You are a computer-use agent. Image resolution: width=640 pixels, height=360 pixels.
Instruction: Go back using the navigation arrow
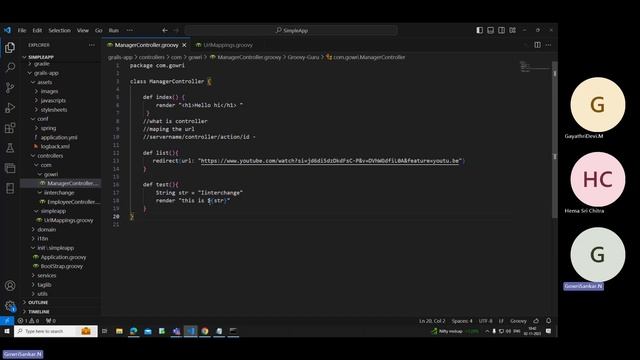click(165, 30)
